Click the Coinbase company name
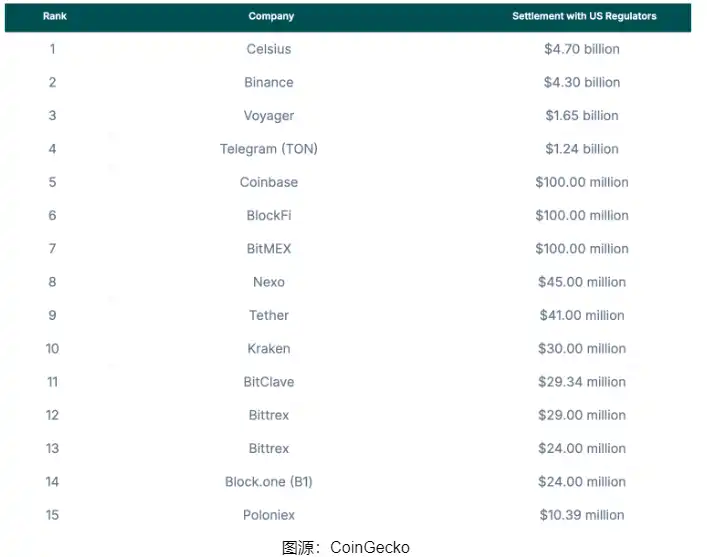The image size is (707, 557). pyautogui.click(x=269, y=182)
